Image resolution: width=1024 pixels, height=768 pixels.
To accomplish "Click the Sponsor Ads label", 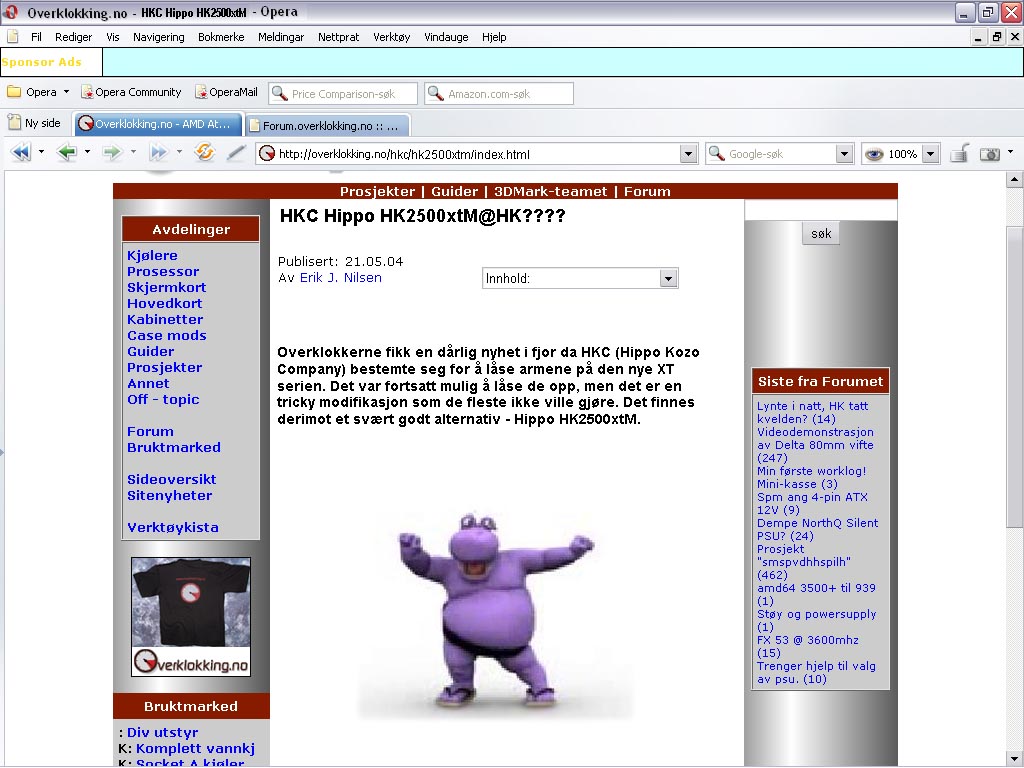I will (42, 62).
